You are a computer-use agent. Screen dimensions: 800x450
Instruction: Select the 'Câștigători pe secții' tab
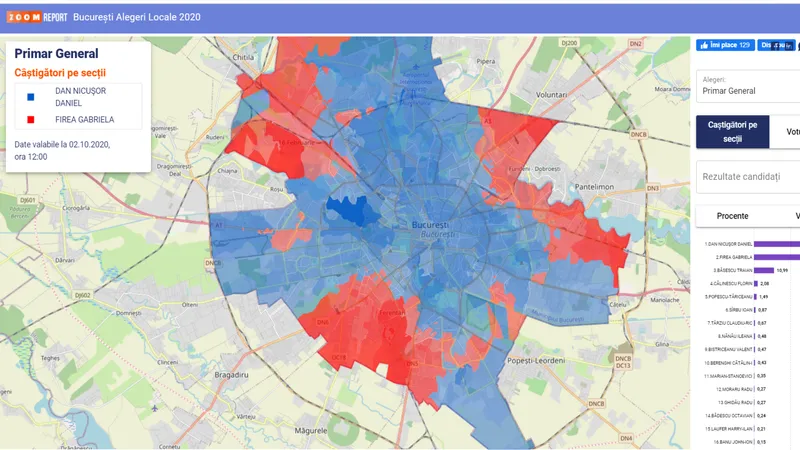[x=732, y=132]
